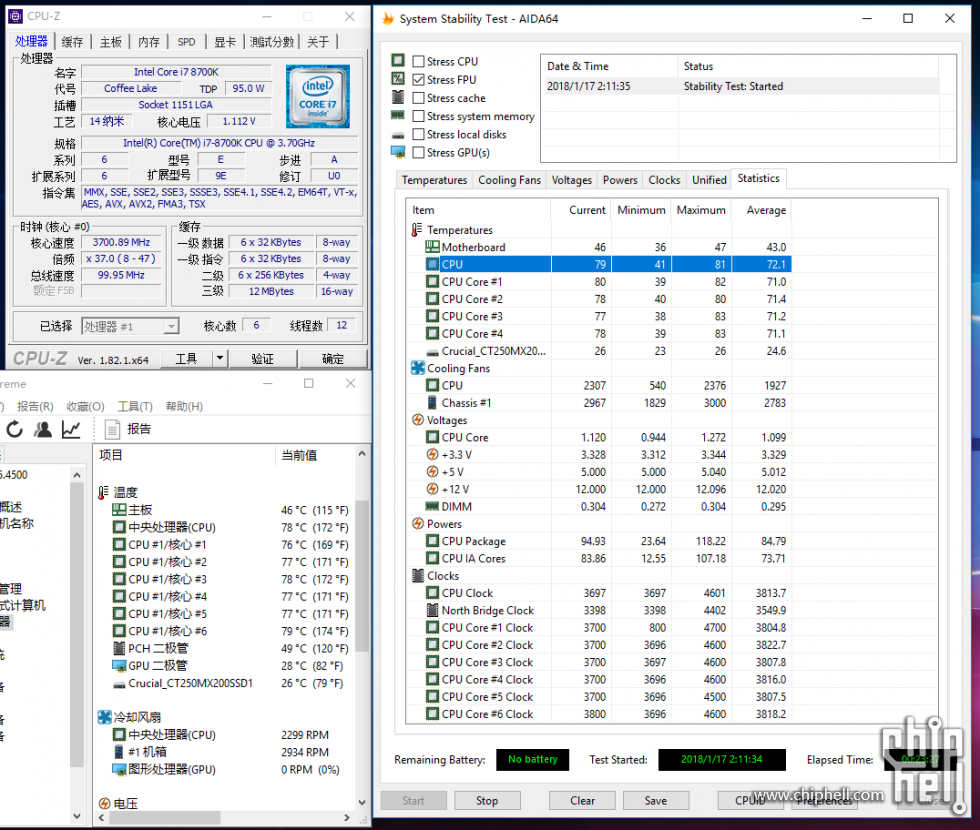Click the DIMM memory icon in Voltages
The height and width of the screenshot is (830, 980).
432,506
